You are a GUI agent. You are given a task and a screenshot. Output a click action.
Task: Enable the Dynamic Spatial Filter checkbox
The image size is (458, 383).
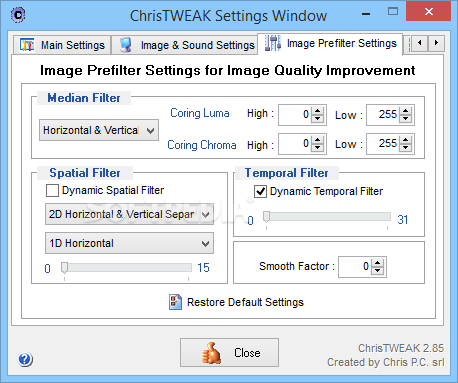(52, 191)
